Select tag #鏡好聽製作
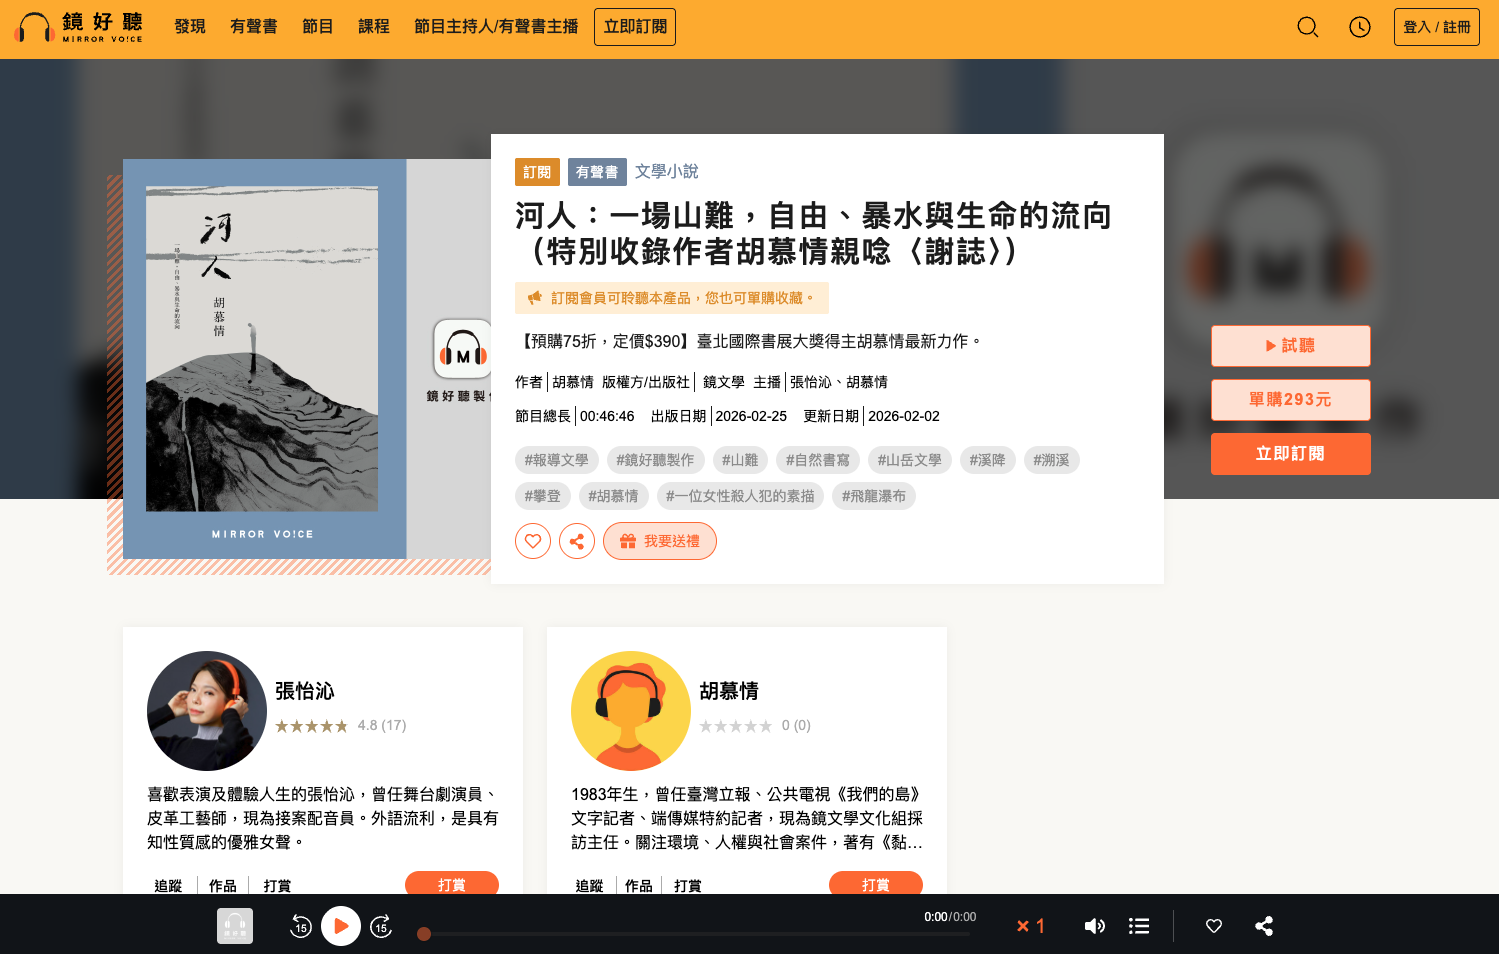 point(655,460)
